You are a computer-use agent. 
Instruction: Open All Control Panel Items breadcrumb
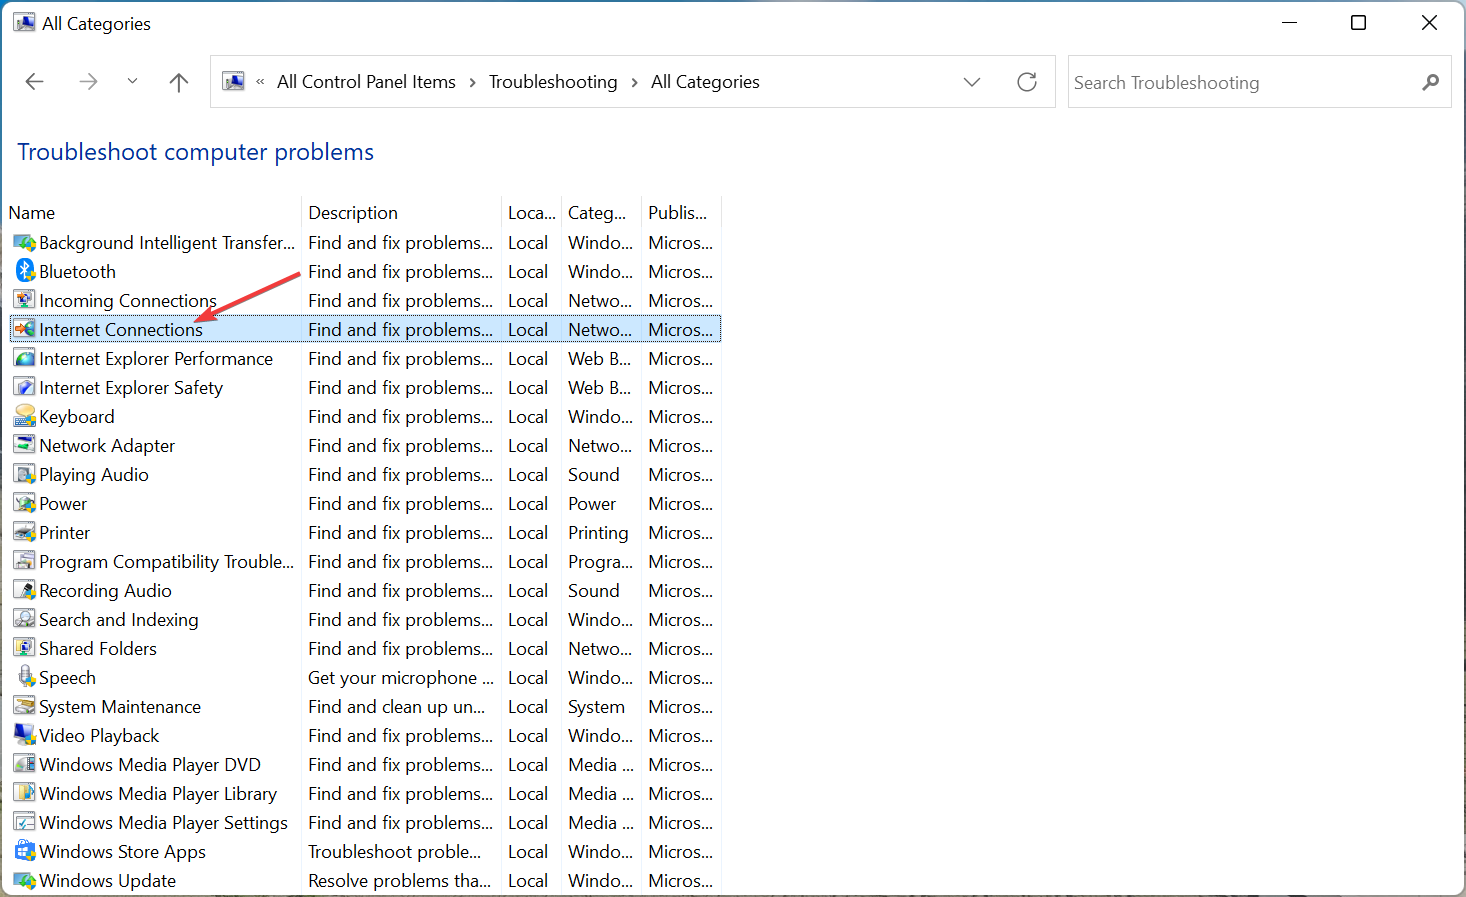coord(366,82)
